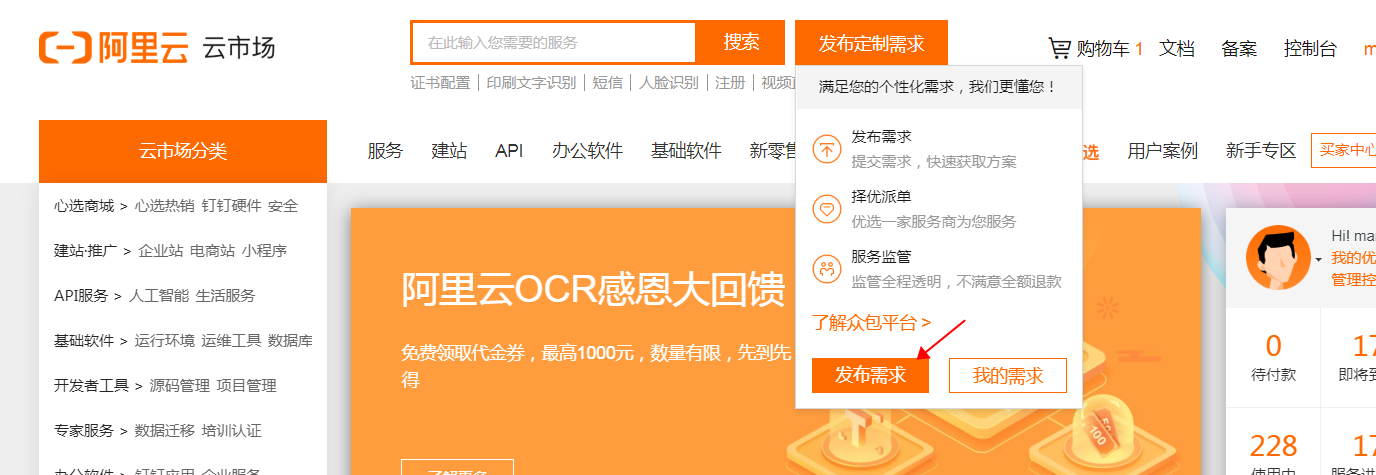
Task: Open the 数据迁移 subcategory
Action: [164, 431]
